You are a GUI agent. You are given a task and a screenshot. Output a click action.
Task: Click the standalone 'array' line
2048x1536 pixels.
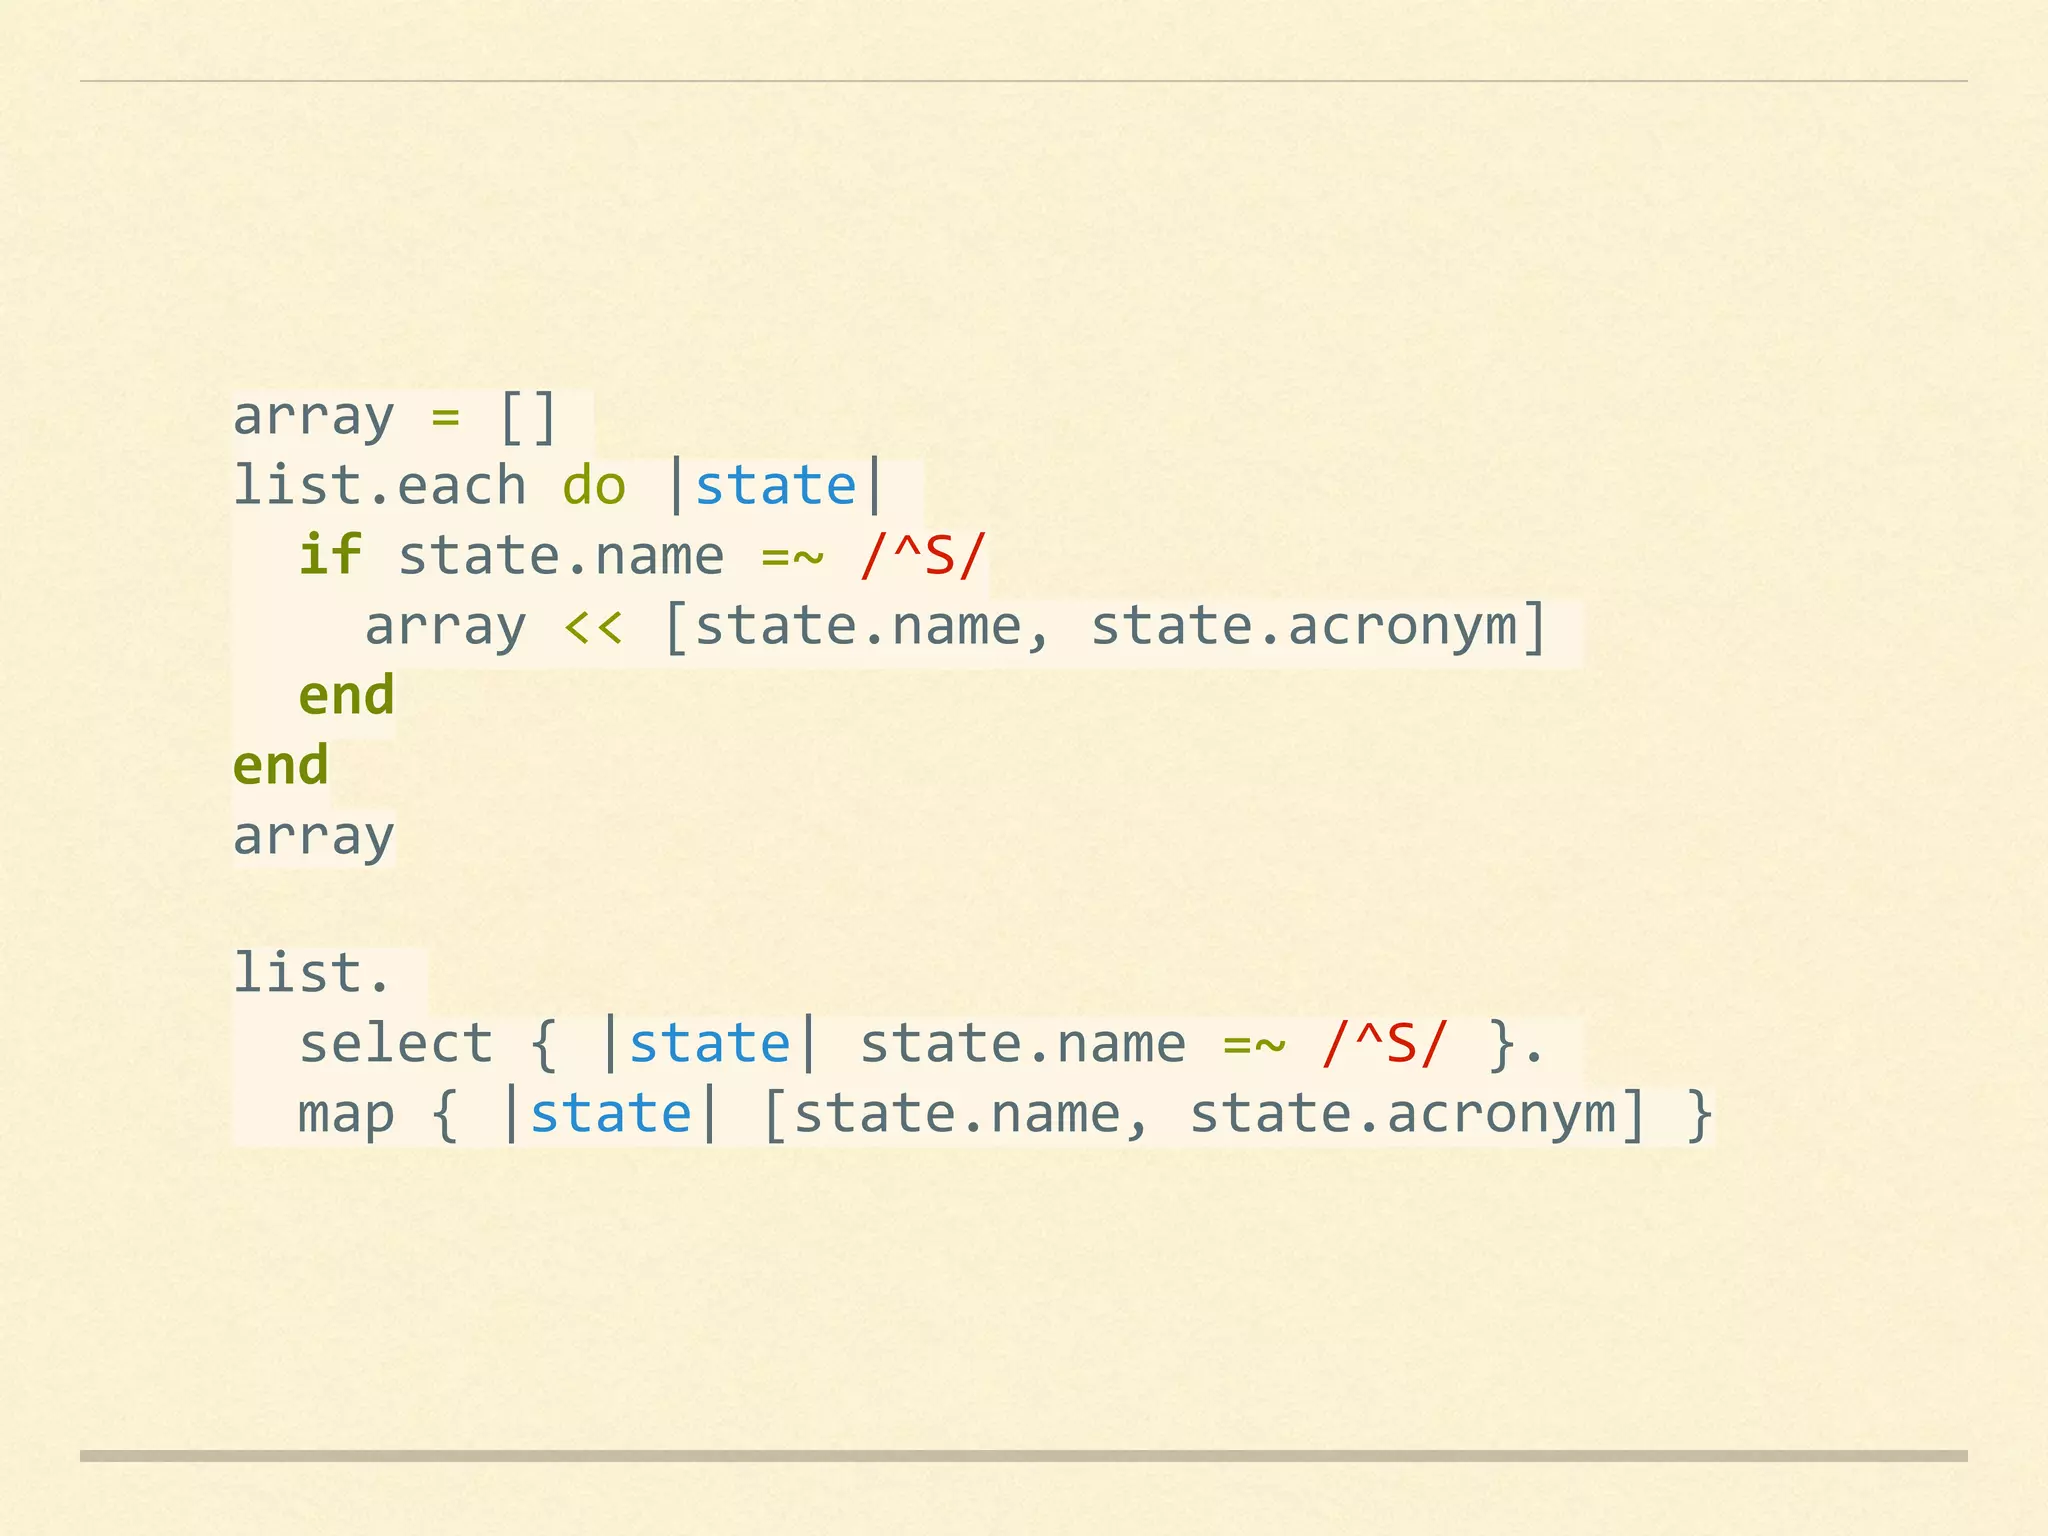(x=314, y=836)
